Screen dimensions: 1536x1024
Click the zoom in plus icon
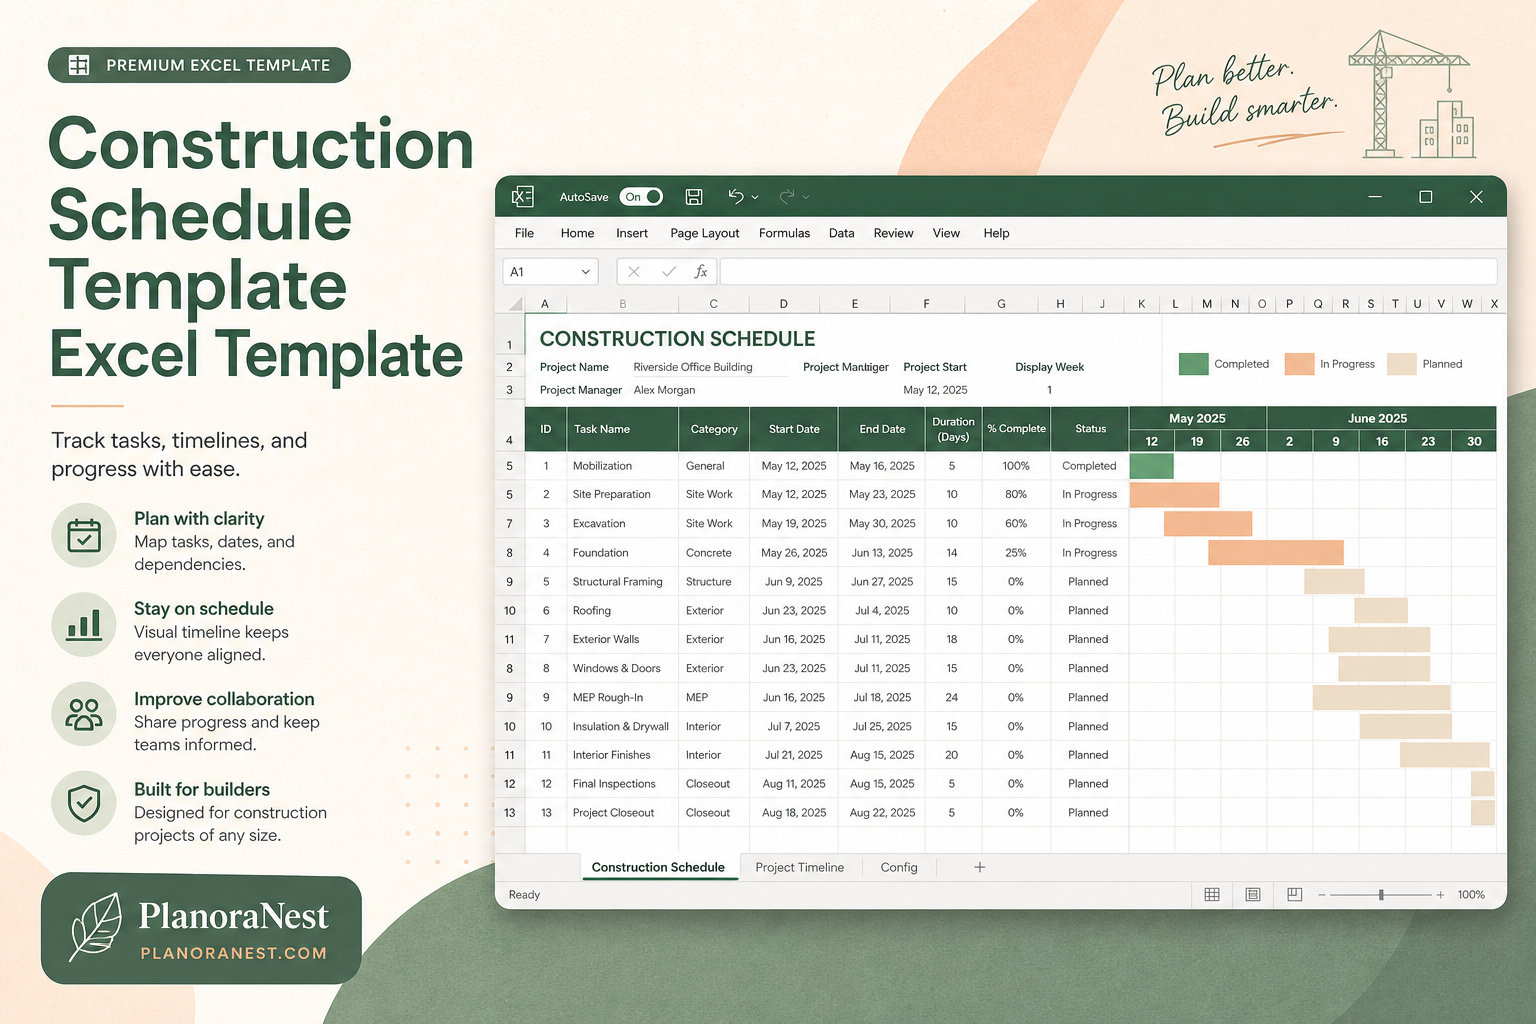1440,895
